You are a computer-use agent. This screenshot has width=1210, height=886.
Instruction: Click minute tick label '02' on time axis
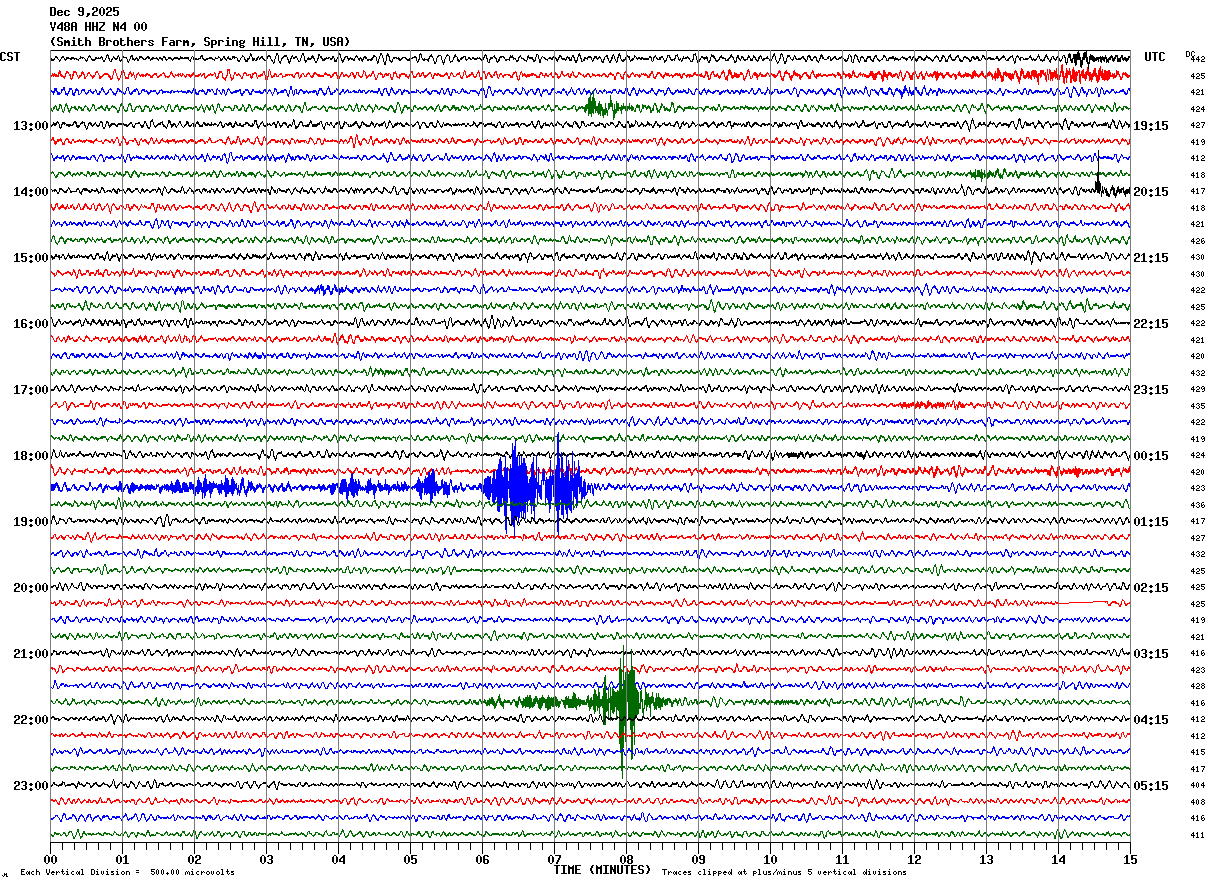coord(194,859)
